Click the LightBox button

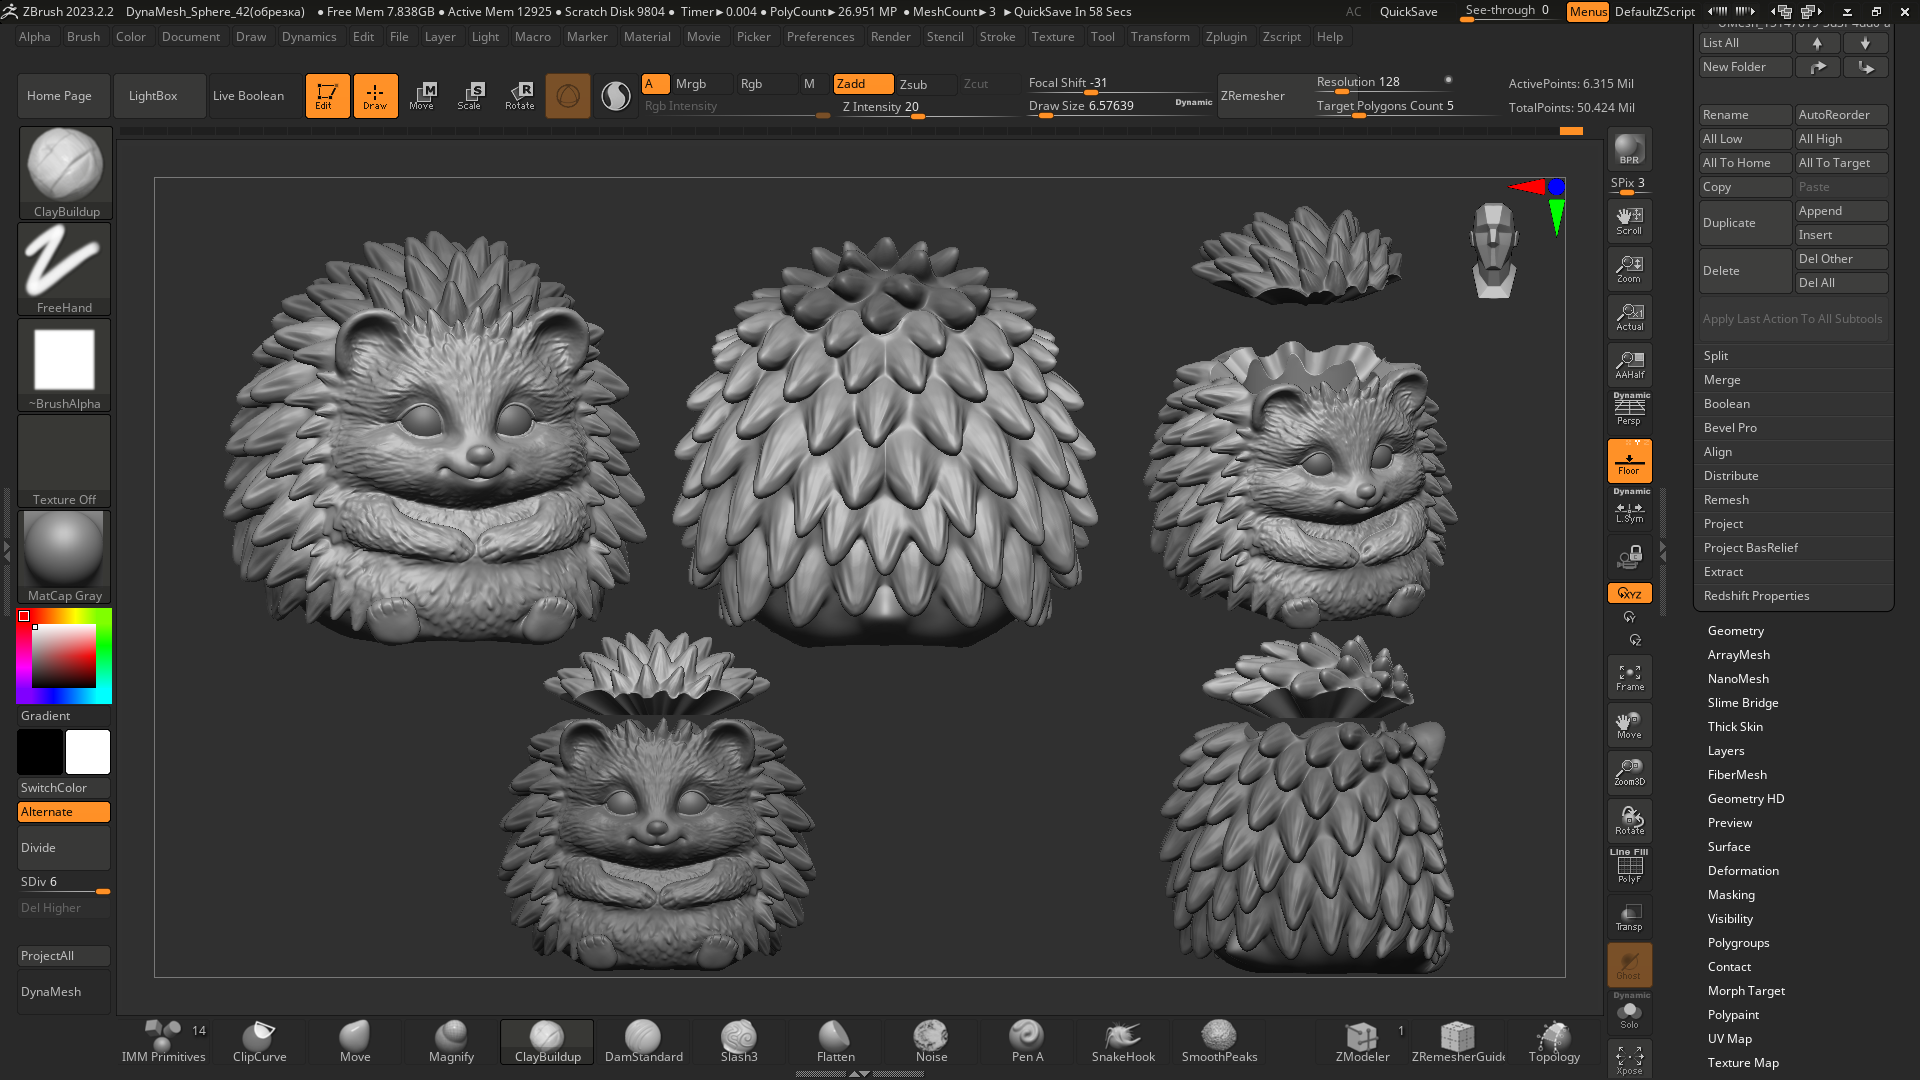153,96
